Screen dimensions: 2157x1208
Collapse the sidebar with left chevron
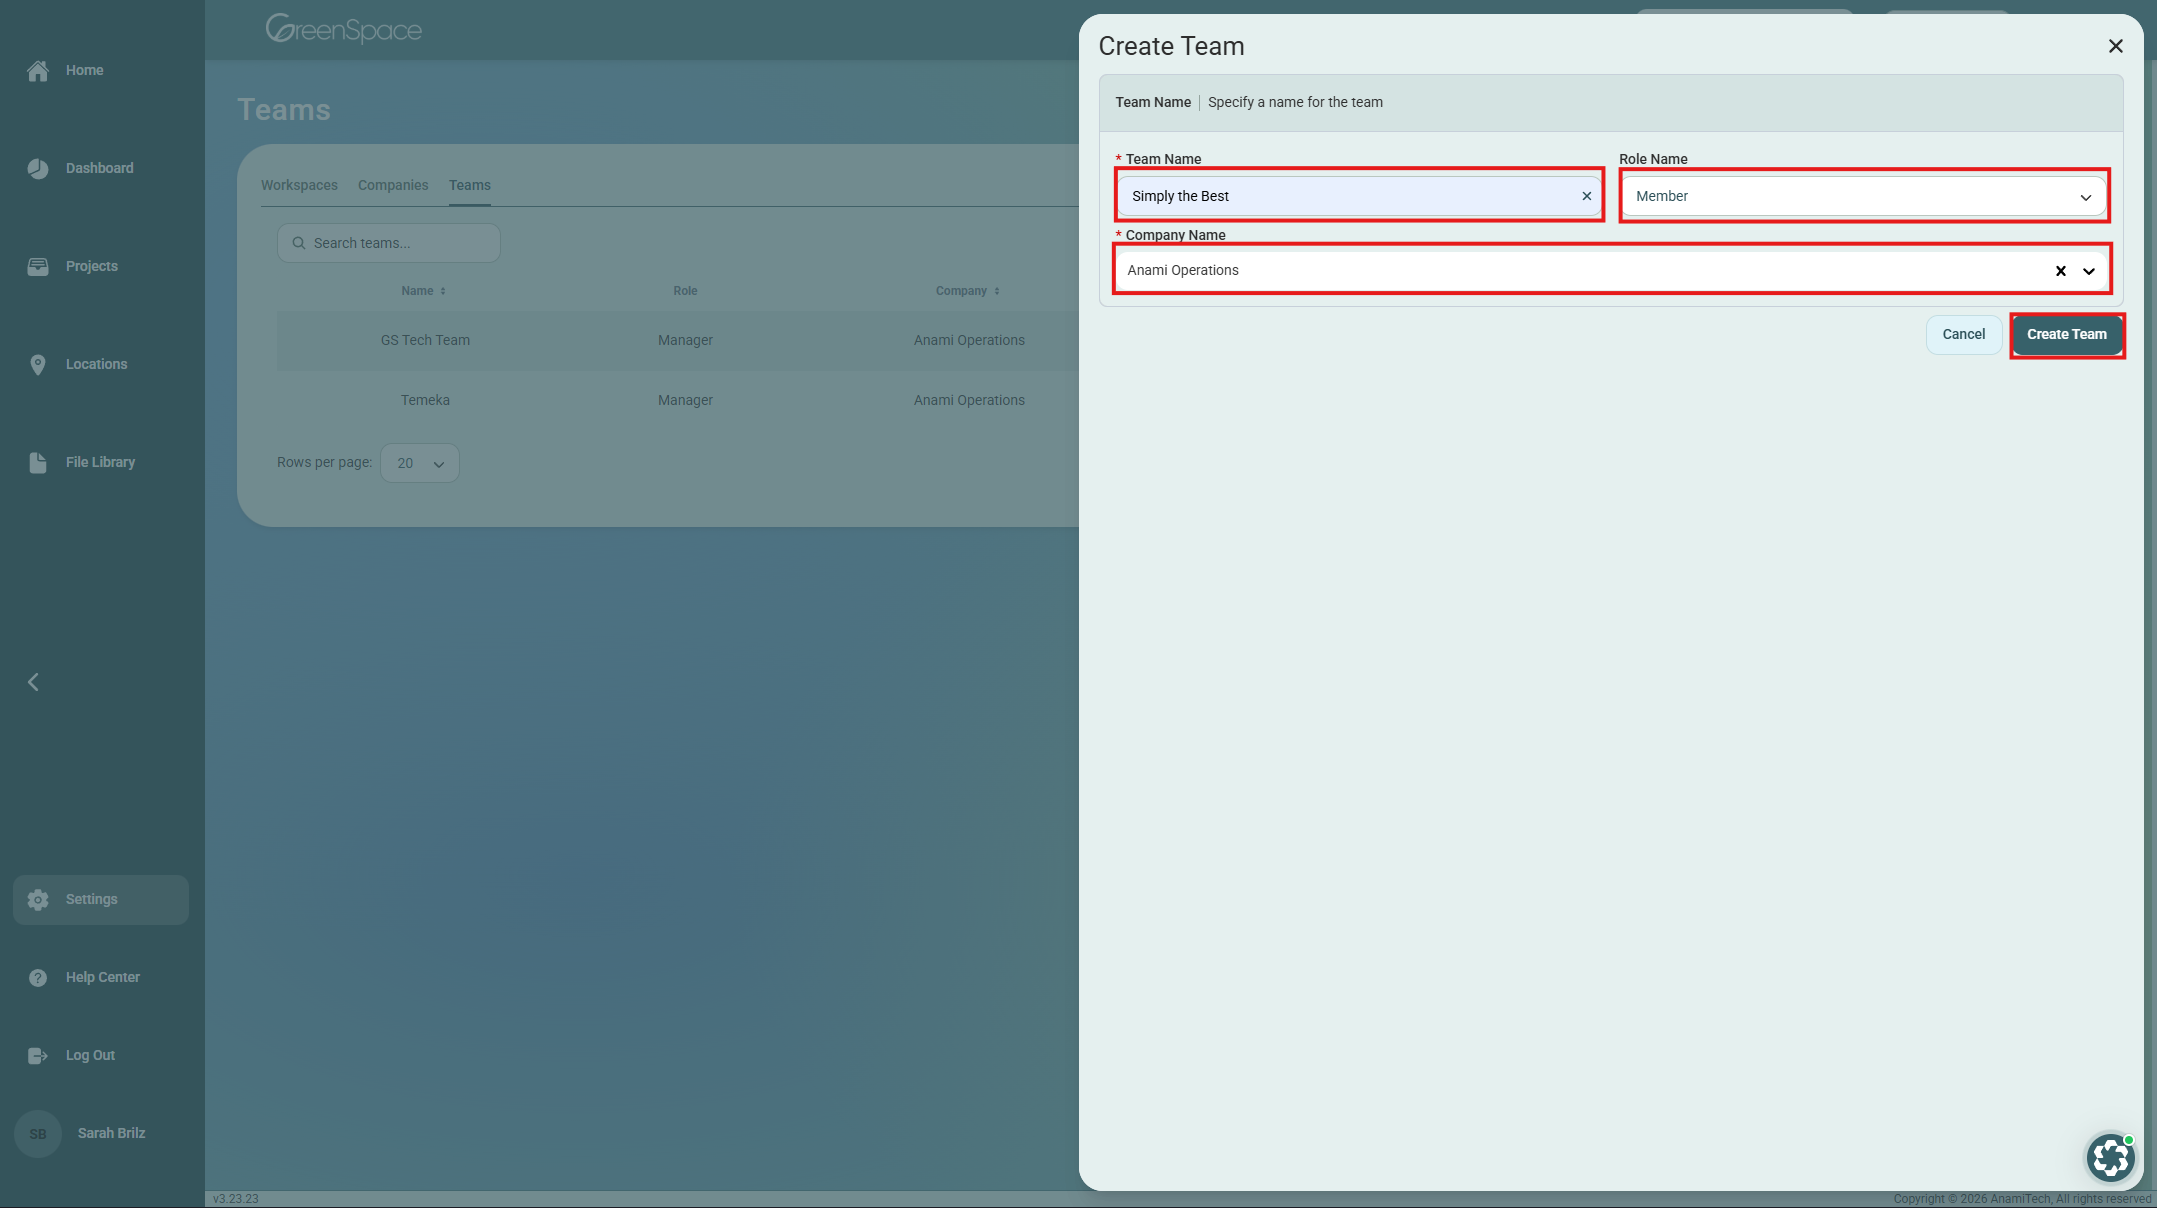click(x=33, y=682)
